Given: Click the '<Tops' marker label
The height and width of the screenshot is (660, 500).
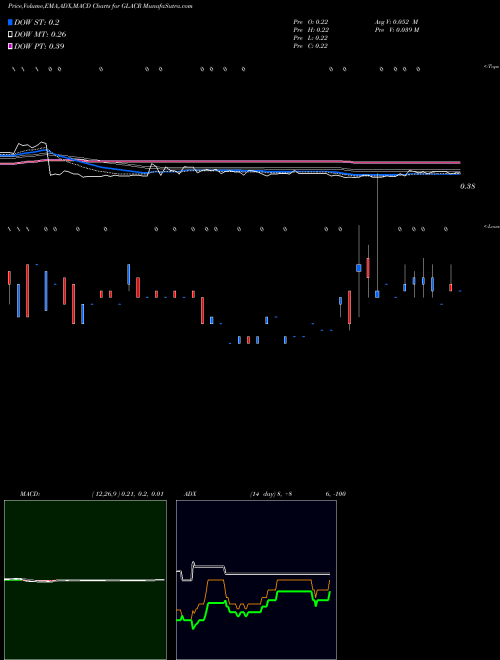Looking at the screenshot, I should click(x=491, y=67).
